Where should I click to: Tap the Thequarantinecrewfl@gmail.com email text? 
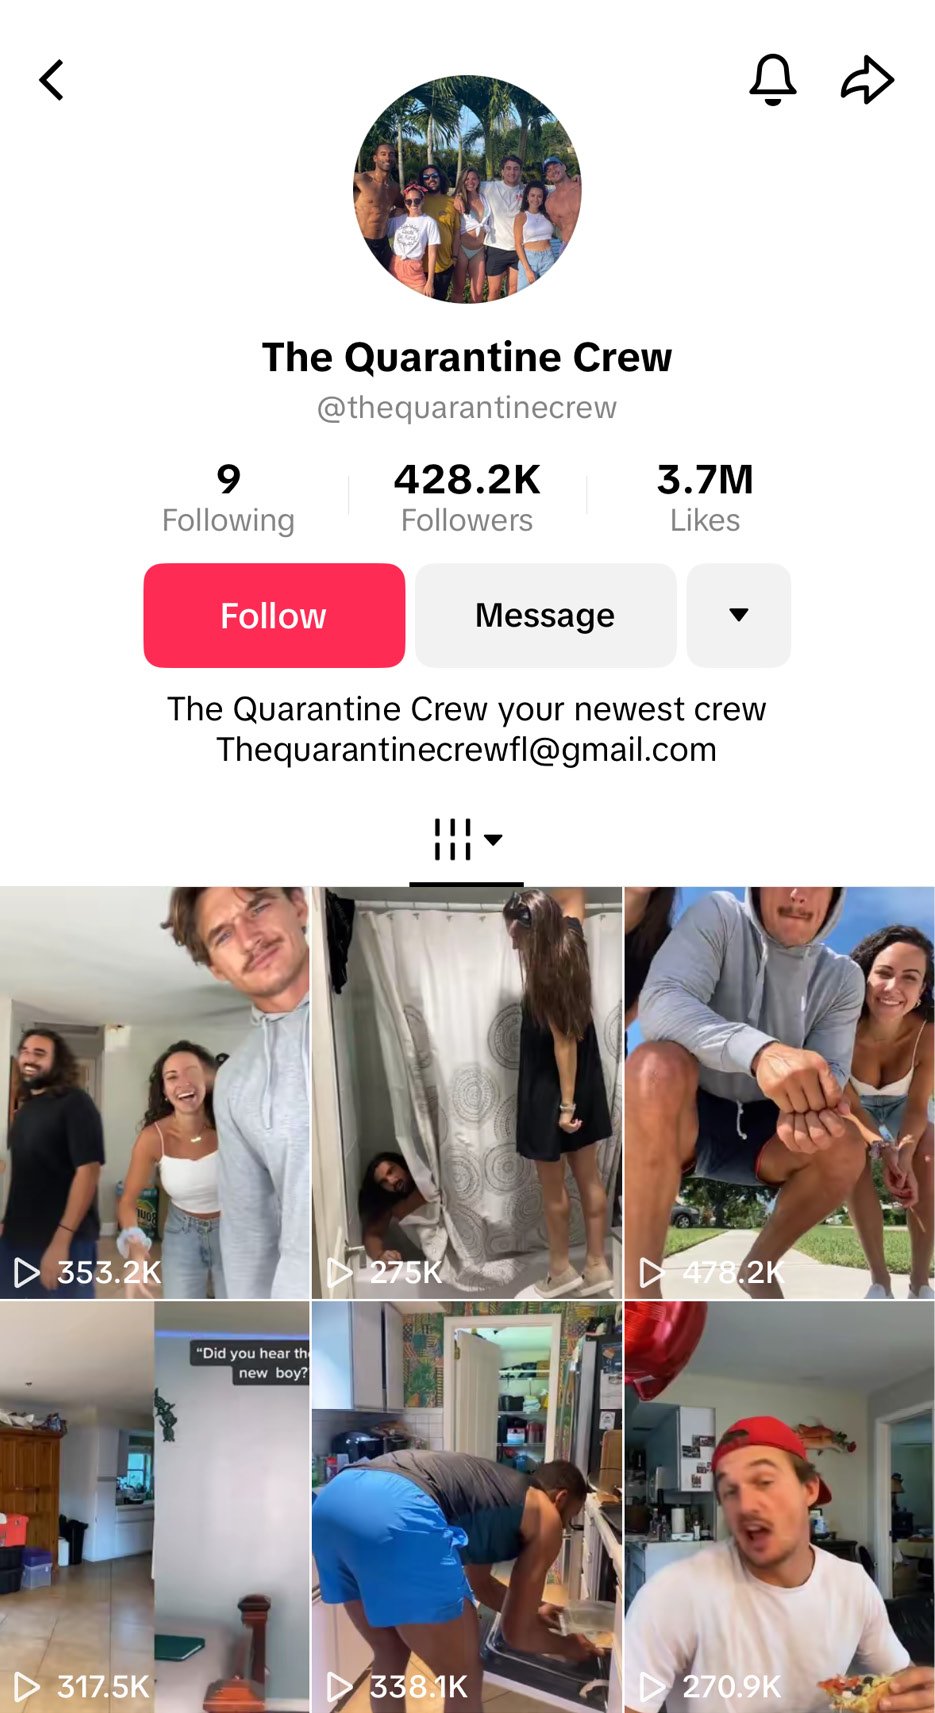(467, 750)
